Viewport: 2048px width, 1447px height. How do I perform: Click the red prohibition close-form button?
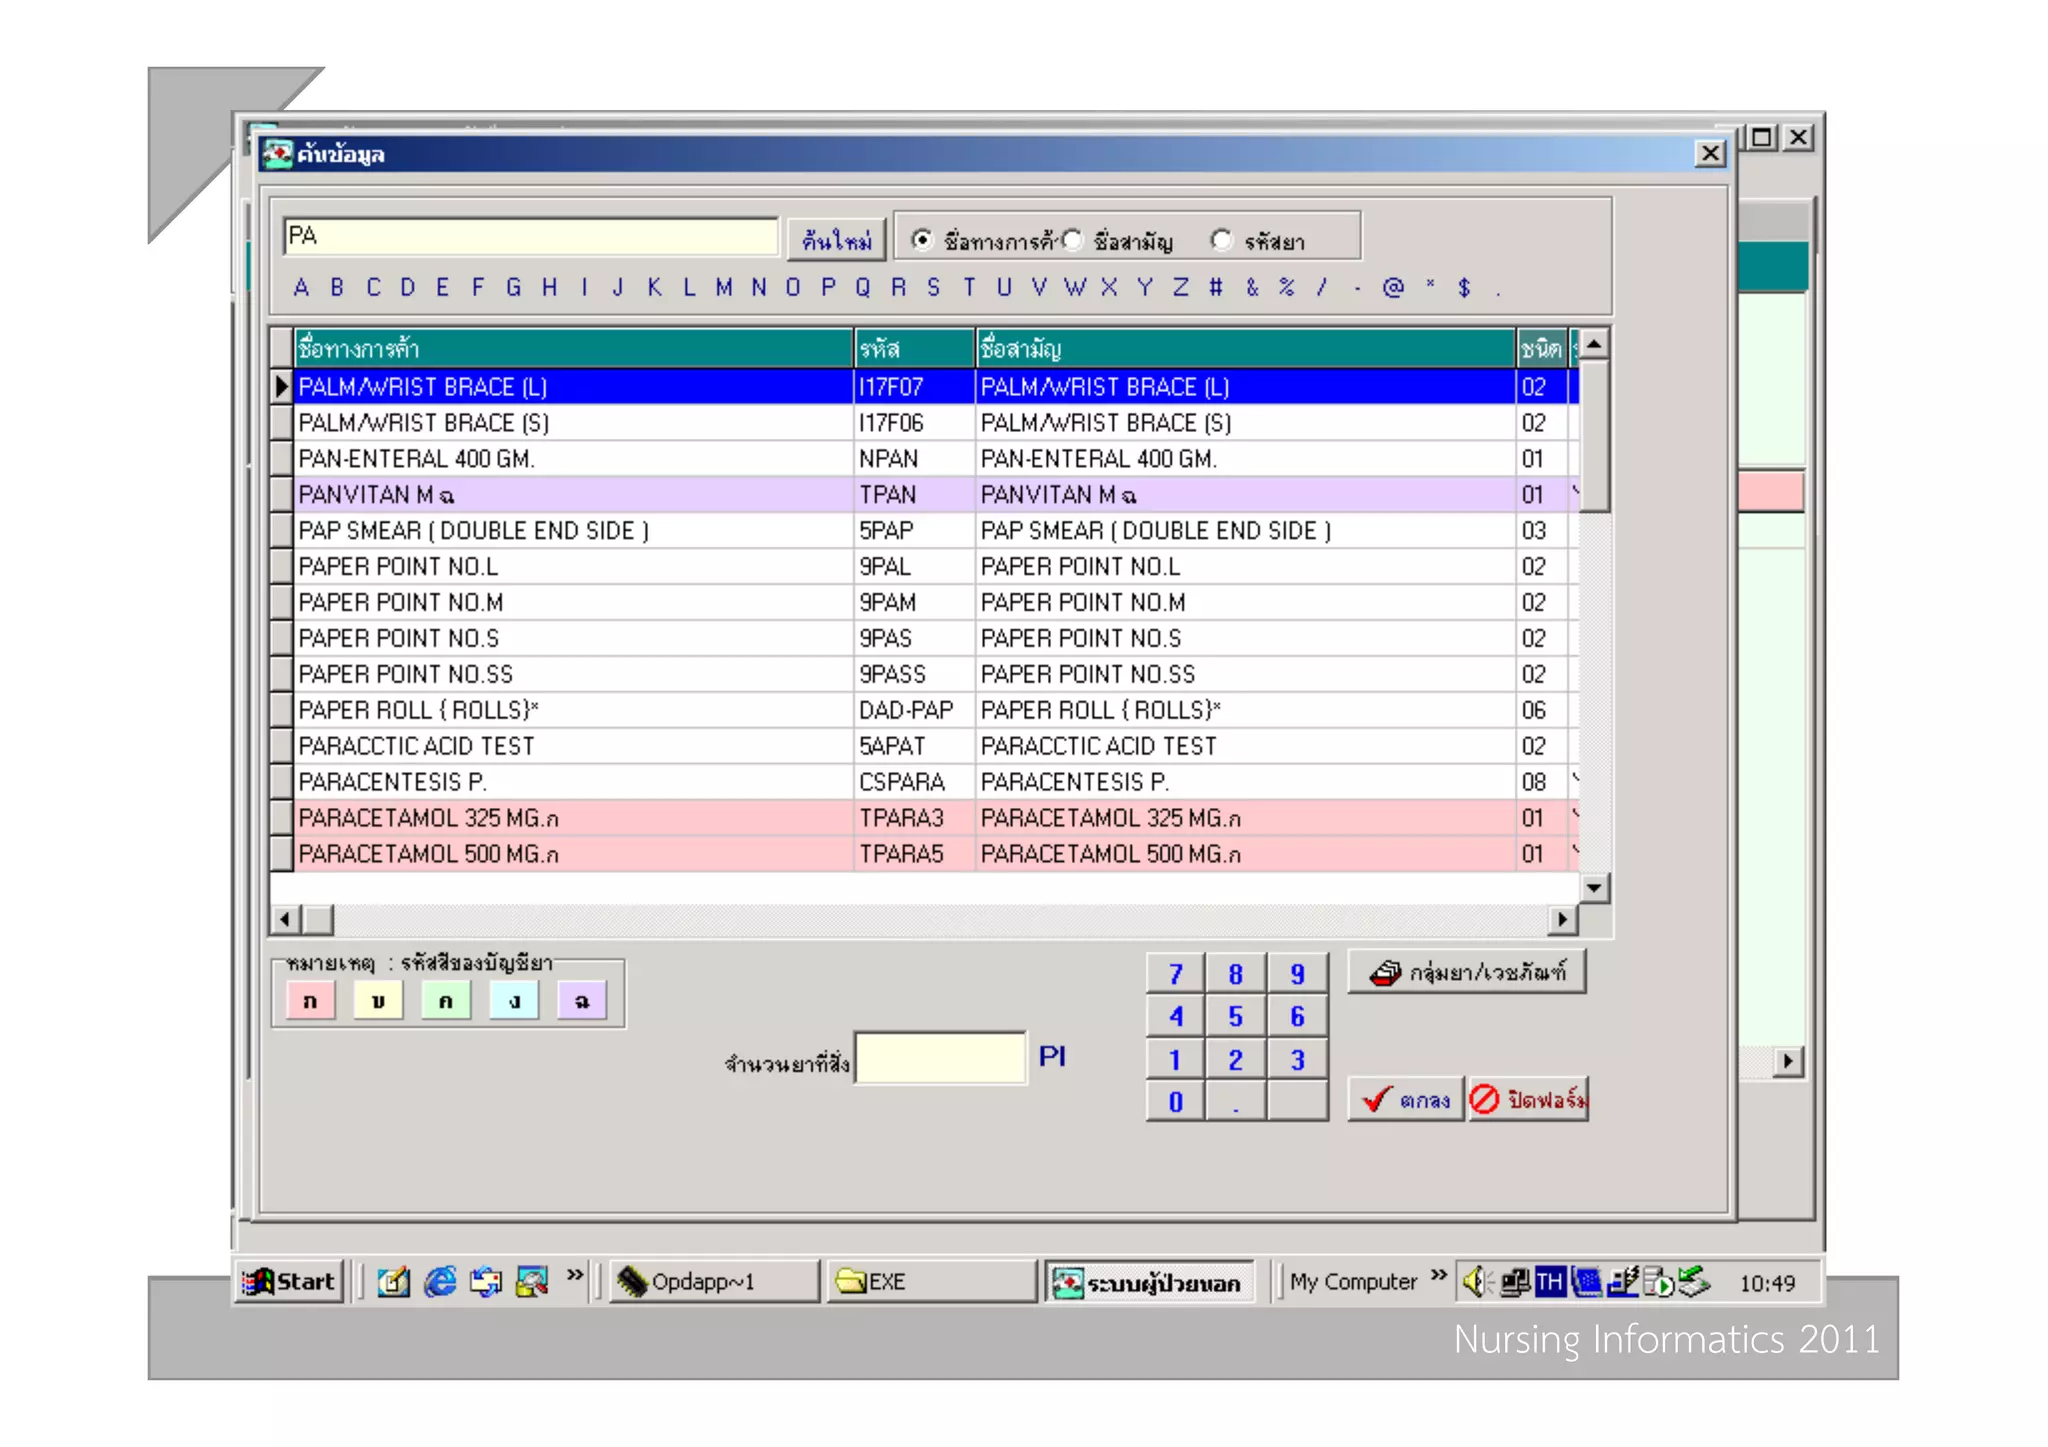1528,1099
